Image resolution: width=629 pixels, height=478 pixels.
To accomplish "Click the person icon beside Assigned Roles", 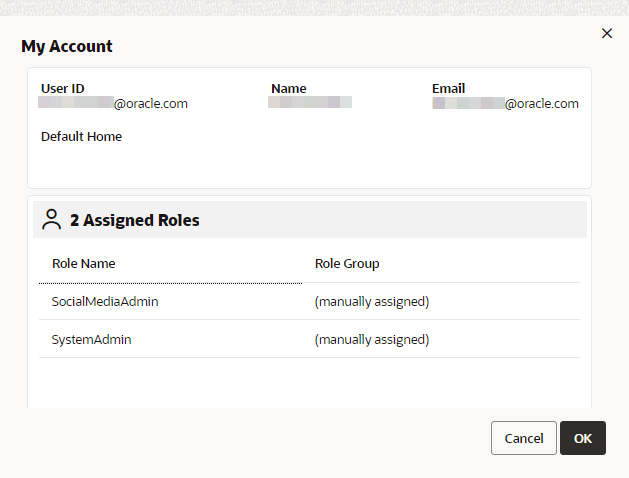I will [x=52, y=220].
